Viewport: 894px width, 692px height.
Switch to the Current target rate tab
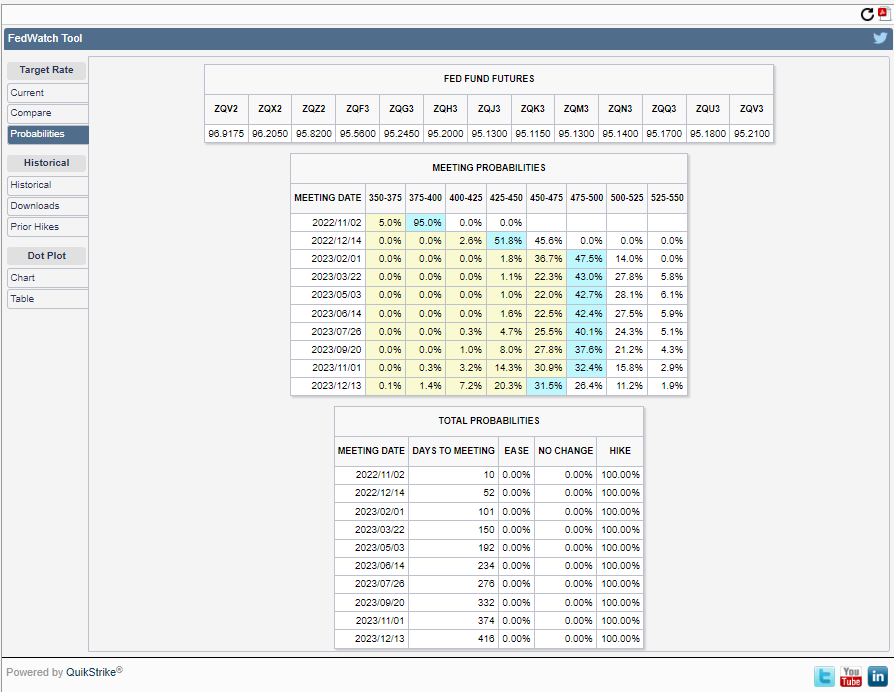tap(47, 92)
